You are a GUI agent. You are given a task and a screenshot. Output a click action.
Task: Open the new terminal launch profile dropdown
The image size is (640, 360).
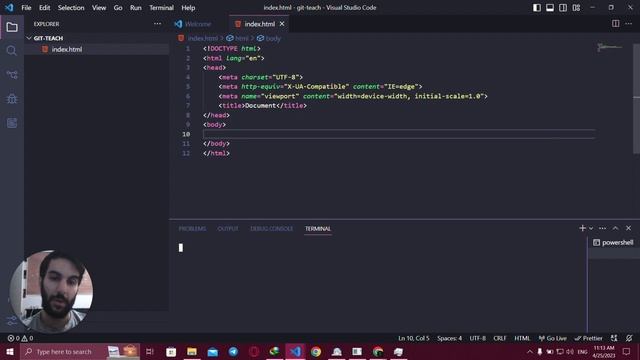(x=591, y=228)
